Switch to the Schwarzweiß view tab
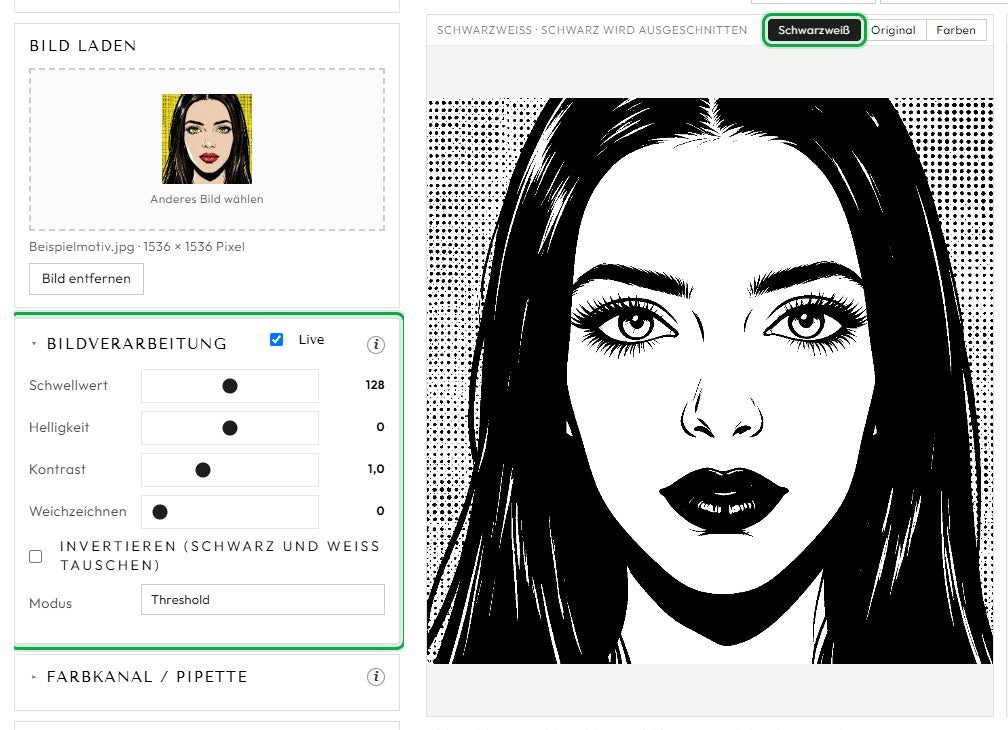The height and width of the screenshot is (730, 1008). click(814, 30)
